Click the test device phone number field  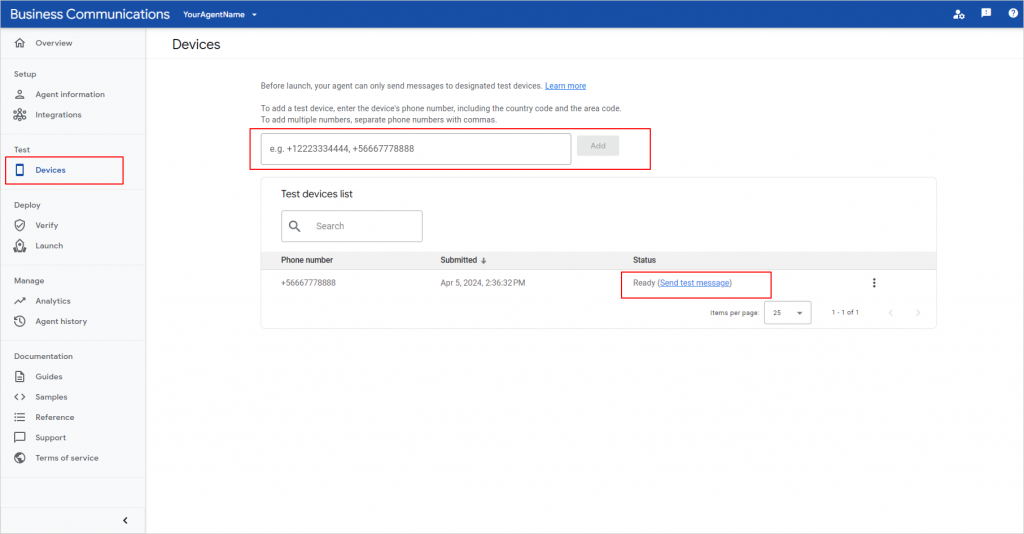coord(415,148)
